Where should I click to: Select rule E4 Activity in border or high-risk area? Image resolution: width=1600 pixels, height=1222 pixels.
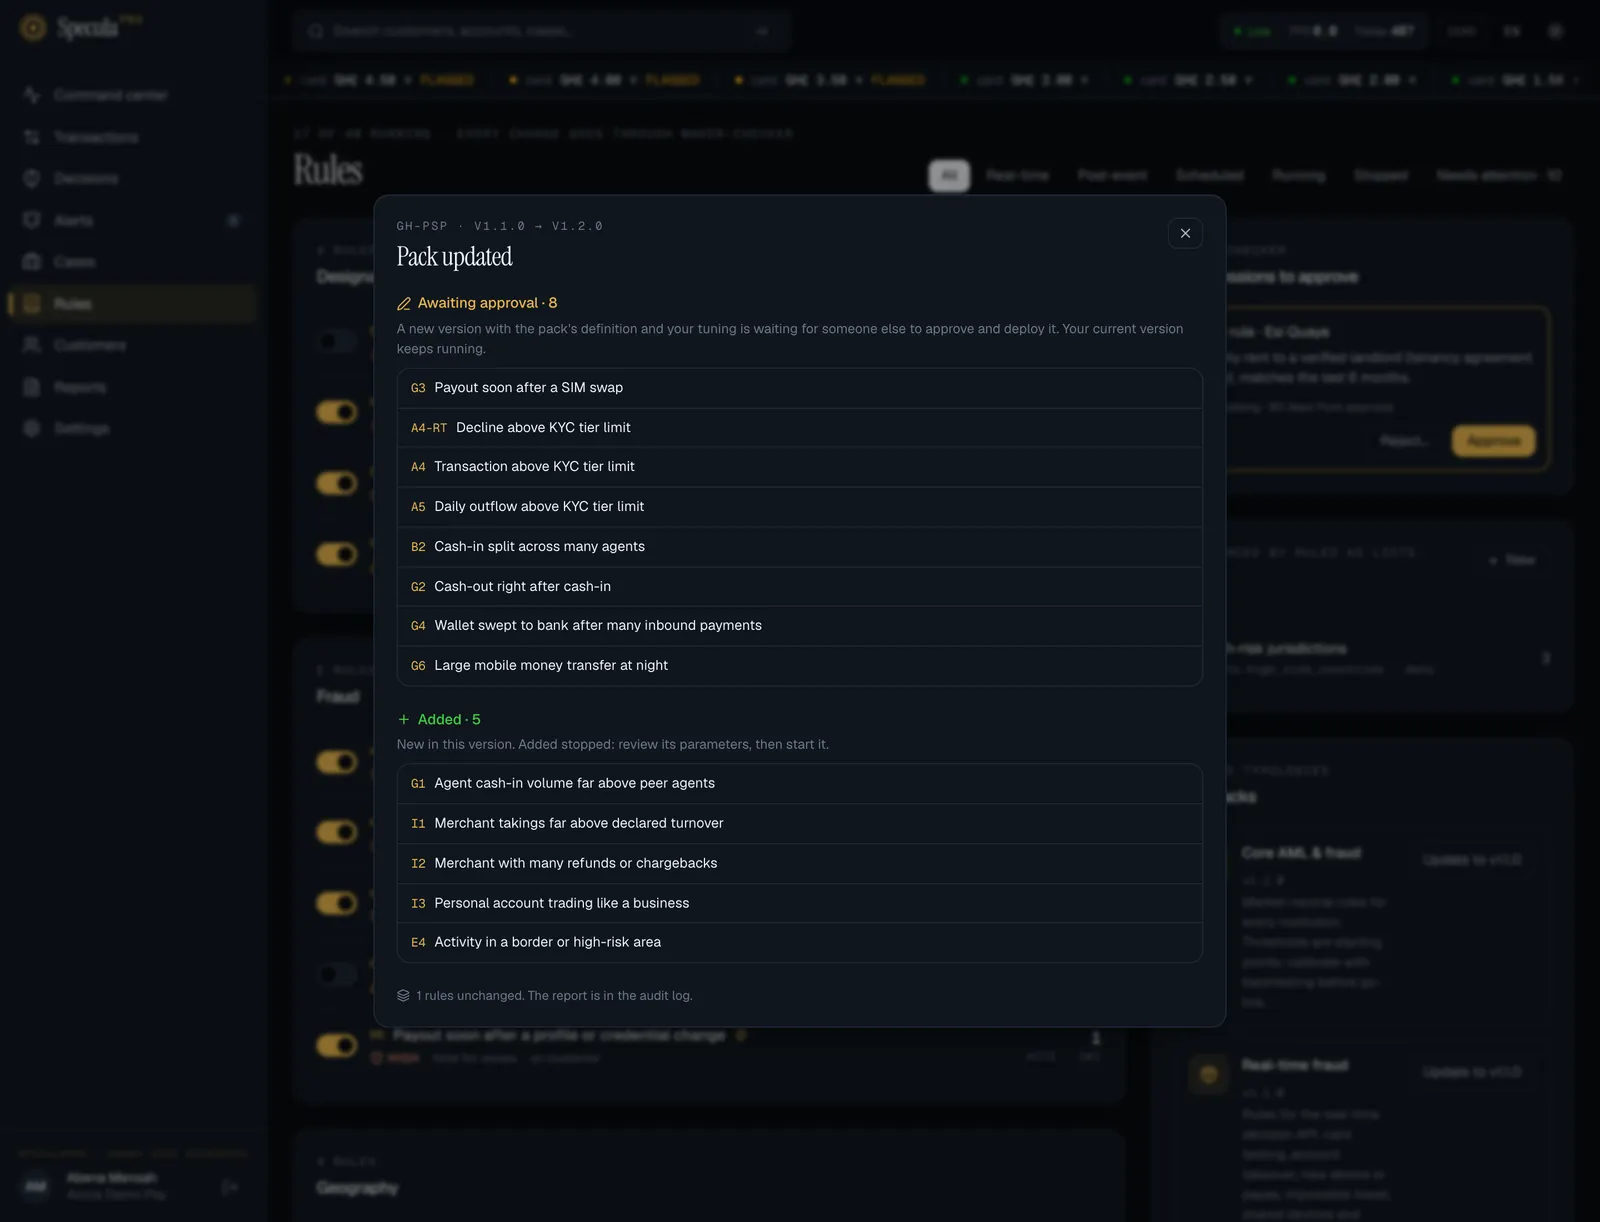[x=799, y=942]
